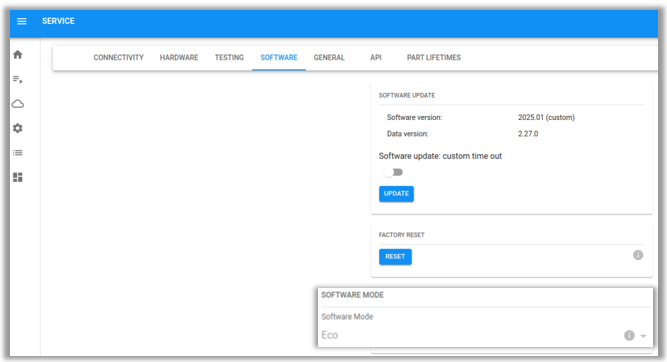
Task: Show Factory Reset info icon
Action: tap(638, 255)
